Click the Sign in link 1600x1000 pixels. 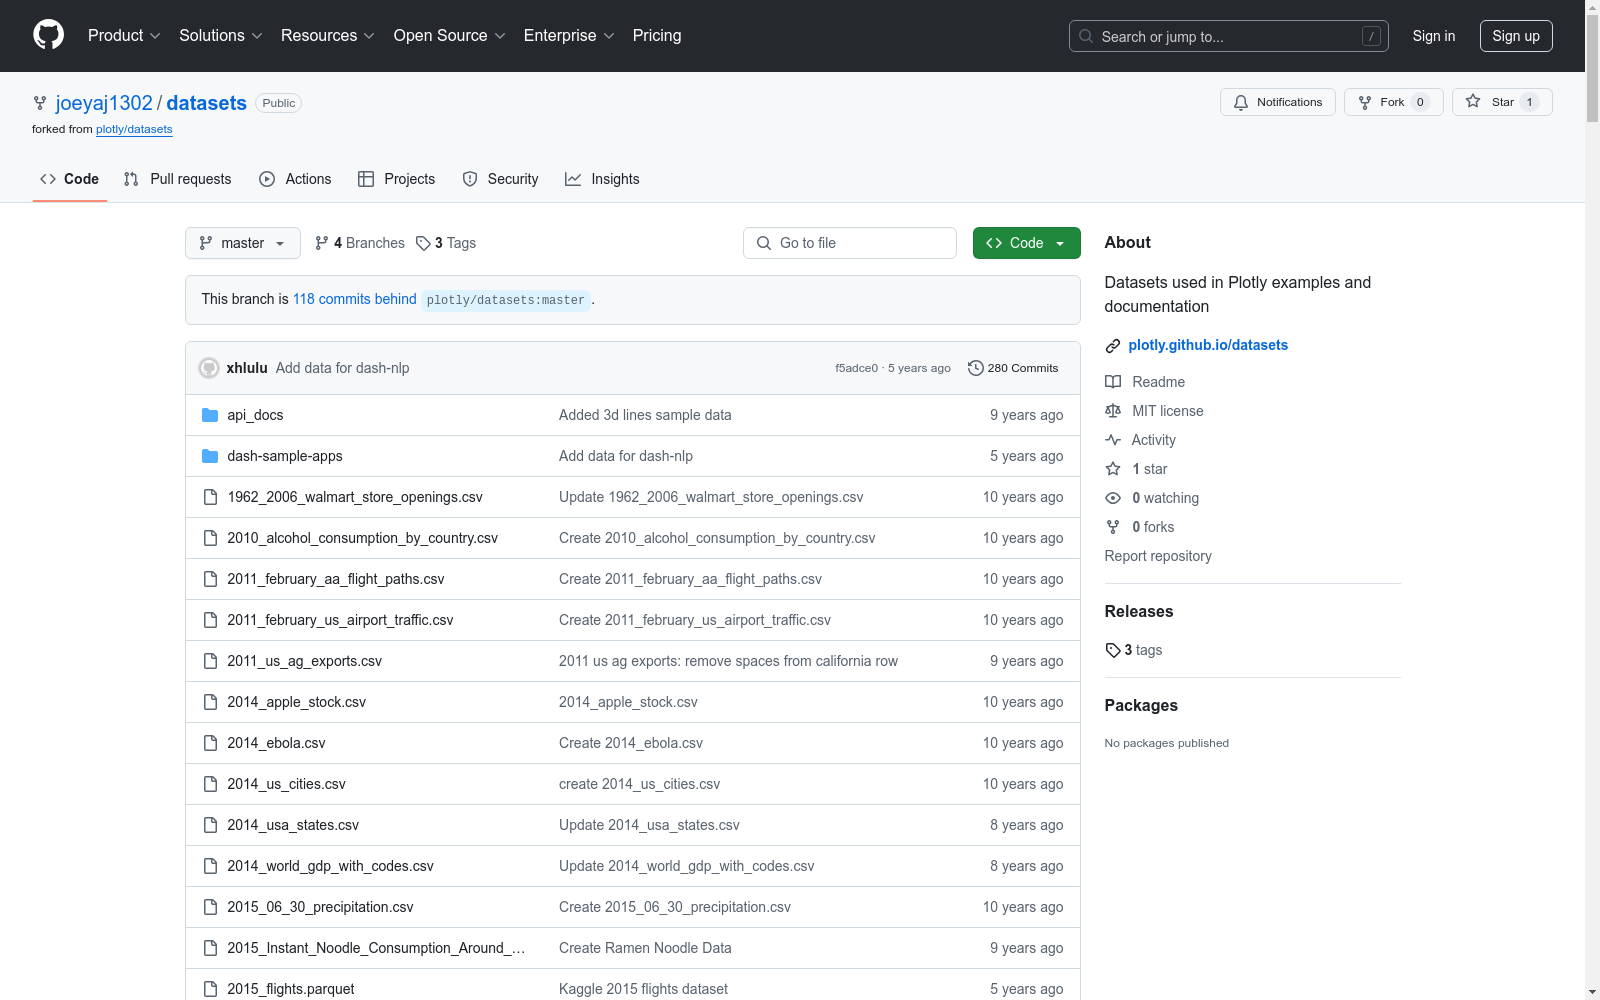pyautogui.click(x=1433, y=36)
